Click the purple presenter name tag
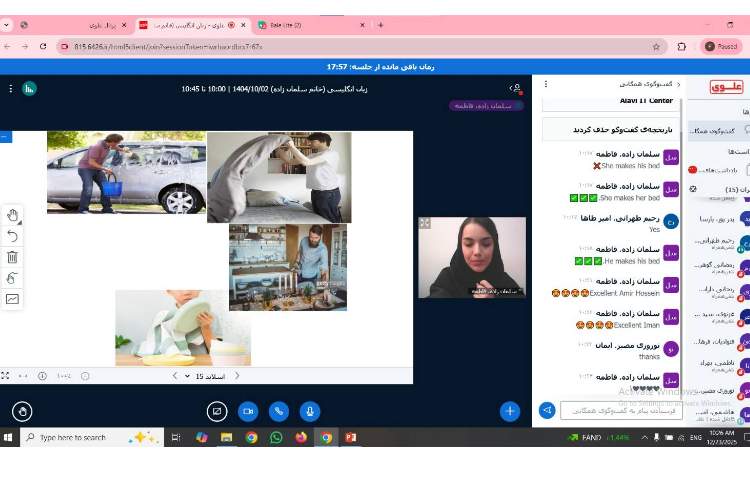The height and width of the screenshot is (480, 750). (486, 106)
